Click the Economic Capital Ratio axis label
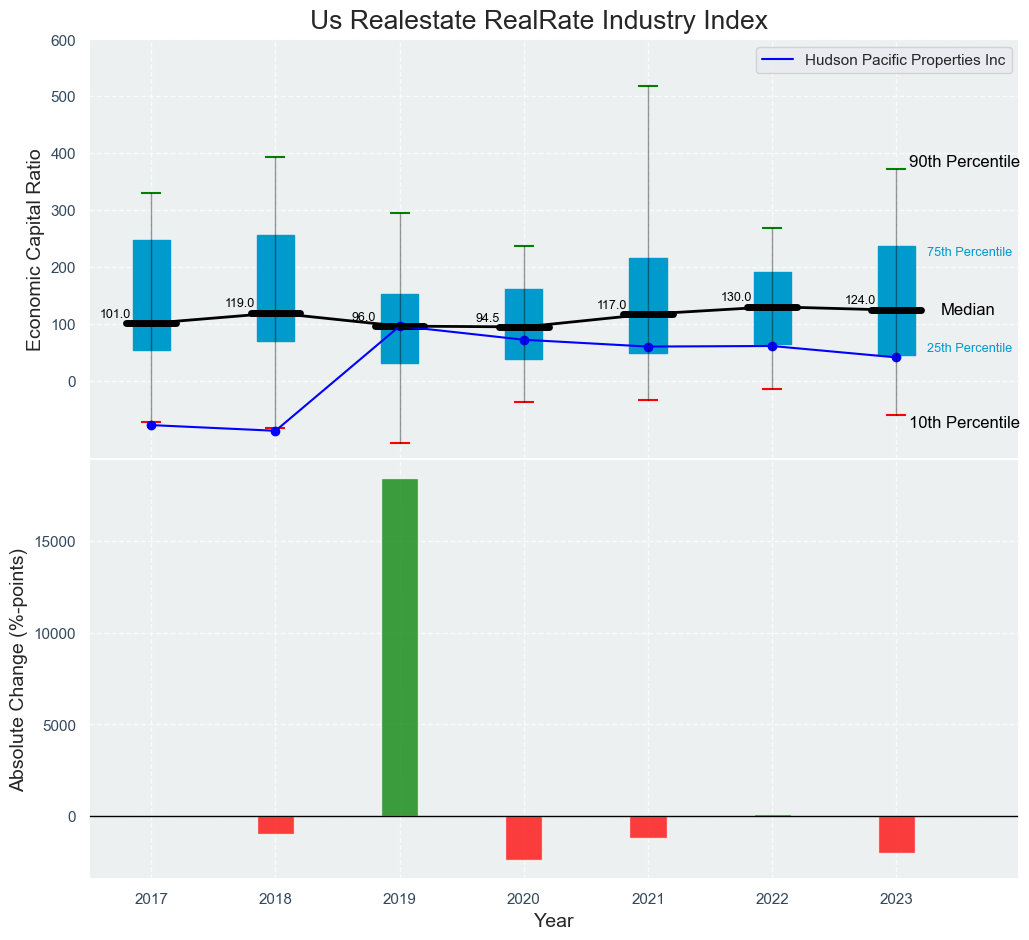The height and width of the screenshot is (940, 1029). coord(34,249)
